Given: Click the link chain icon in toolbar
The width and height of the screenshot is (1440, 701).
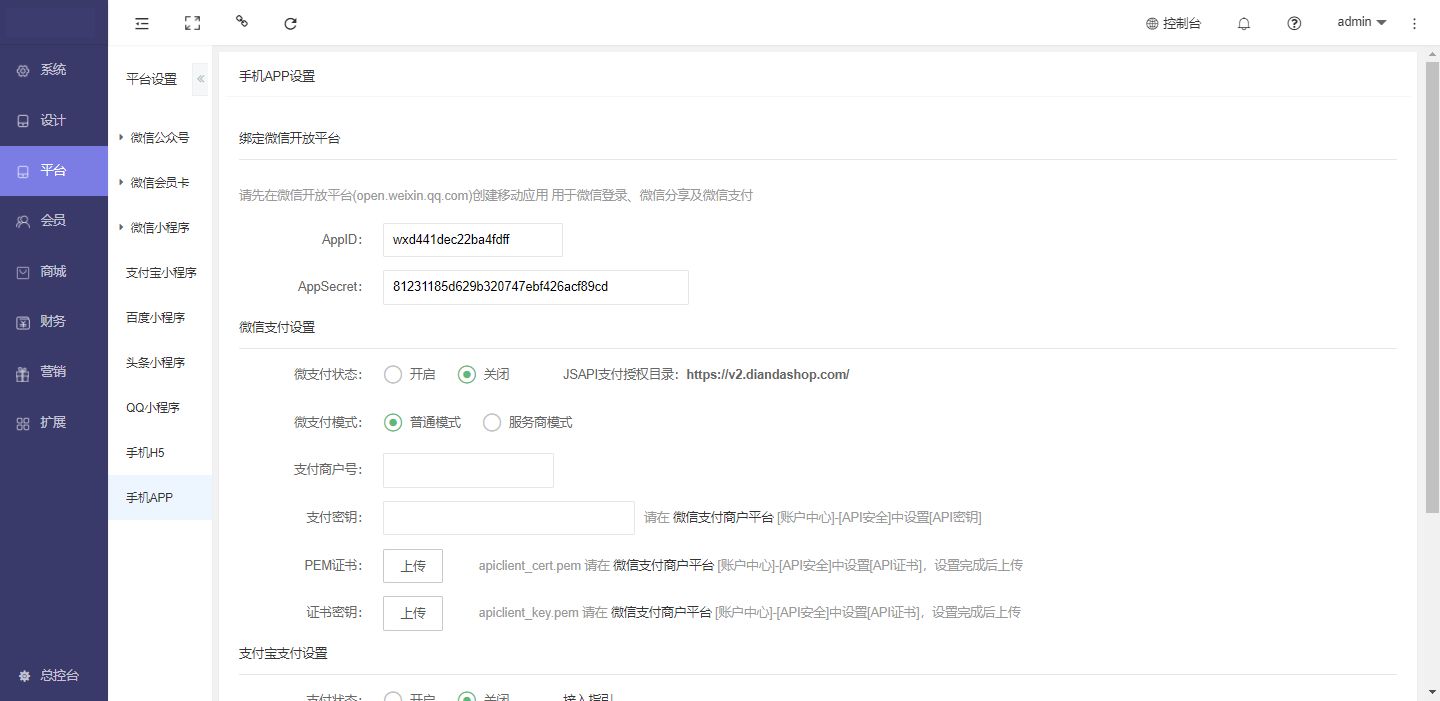Looking at the screenshot, I should tap(241, 21).
